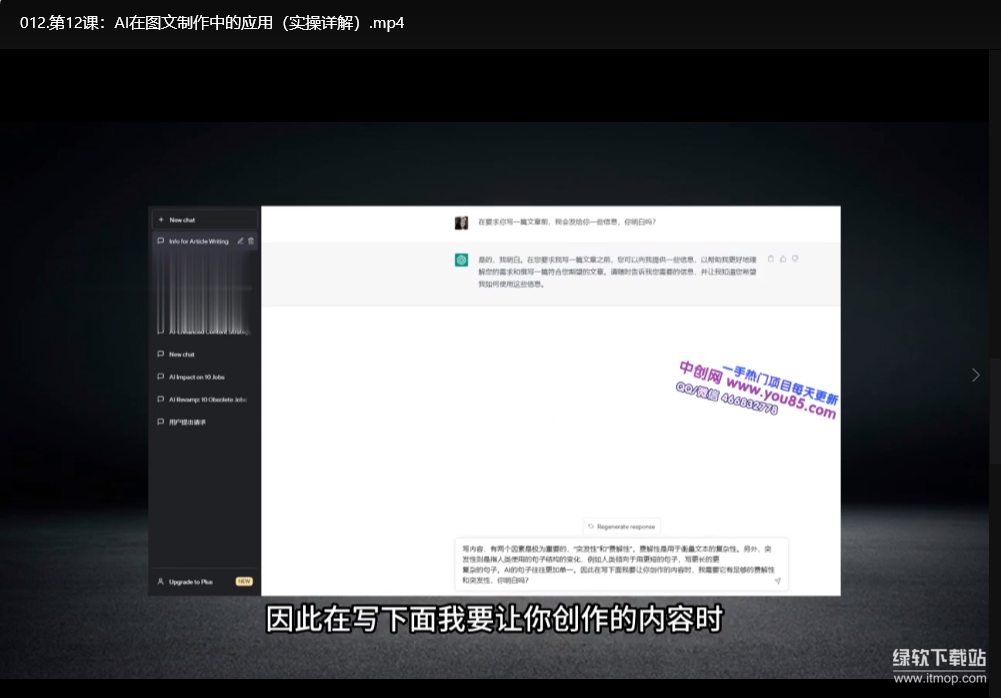The height and width of the screenshot is (698, 1001).
Task: Send message with the paper plane icon
Action: click(x=778, y=580)
